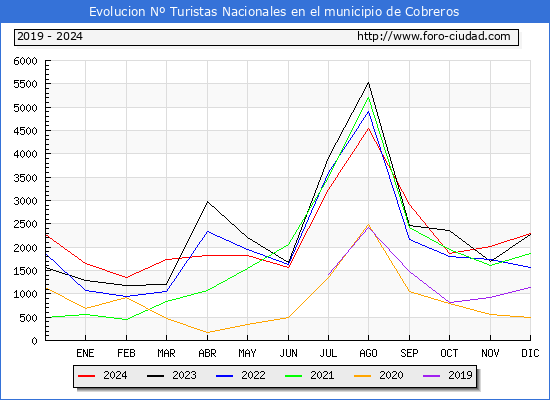550x400 pixels.
Task: Click the 4000 y-axis value
Action: coord(25,154)
